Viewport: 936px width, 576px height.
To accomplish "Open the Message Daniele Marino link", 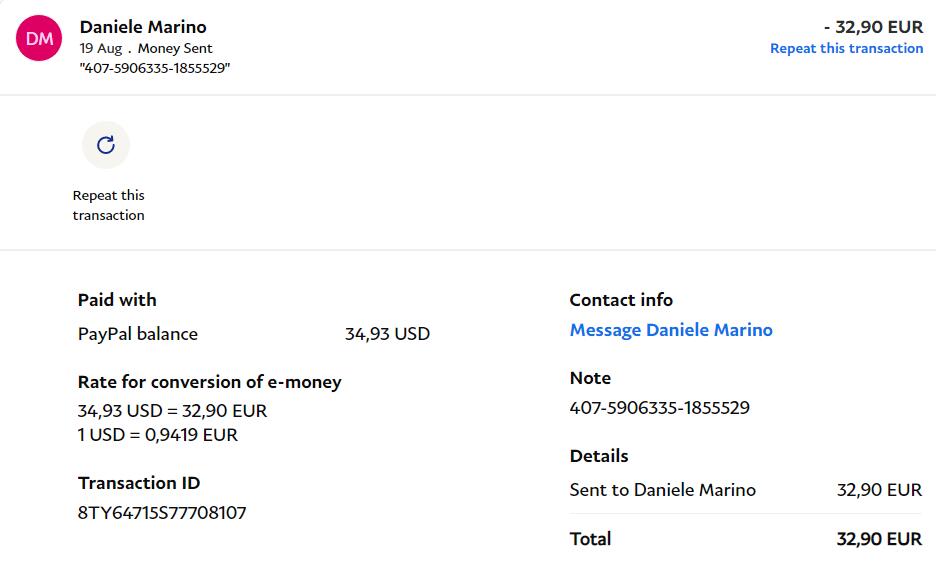I will point(671,330).
